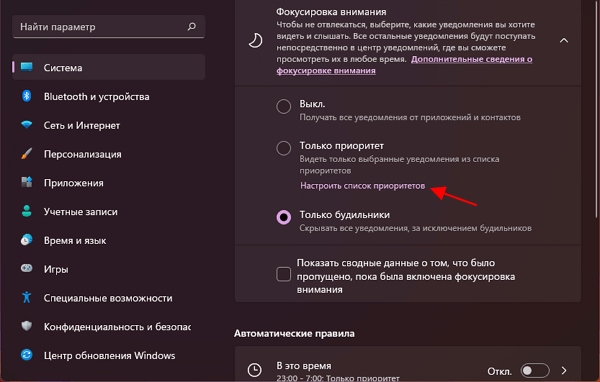Viewport: 600px width, 382px height.
Task: Click the Bluetooth icon in sidebar
Action: [26, 96]
